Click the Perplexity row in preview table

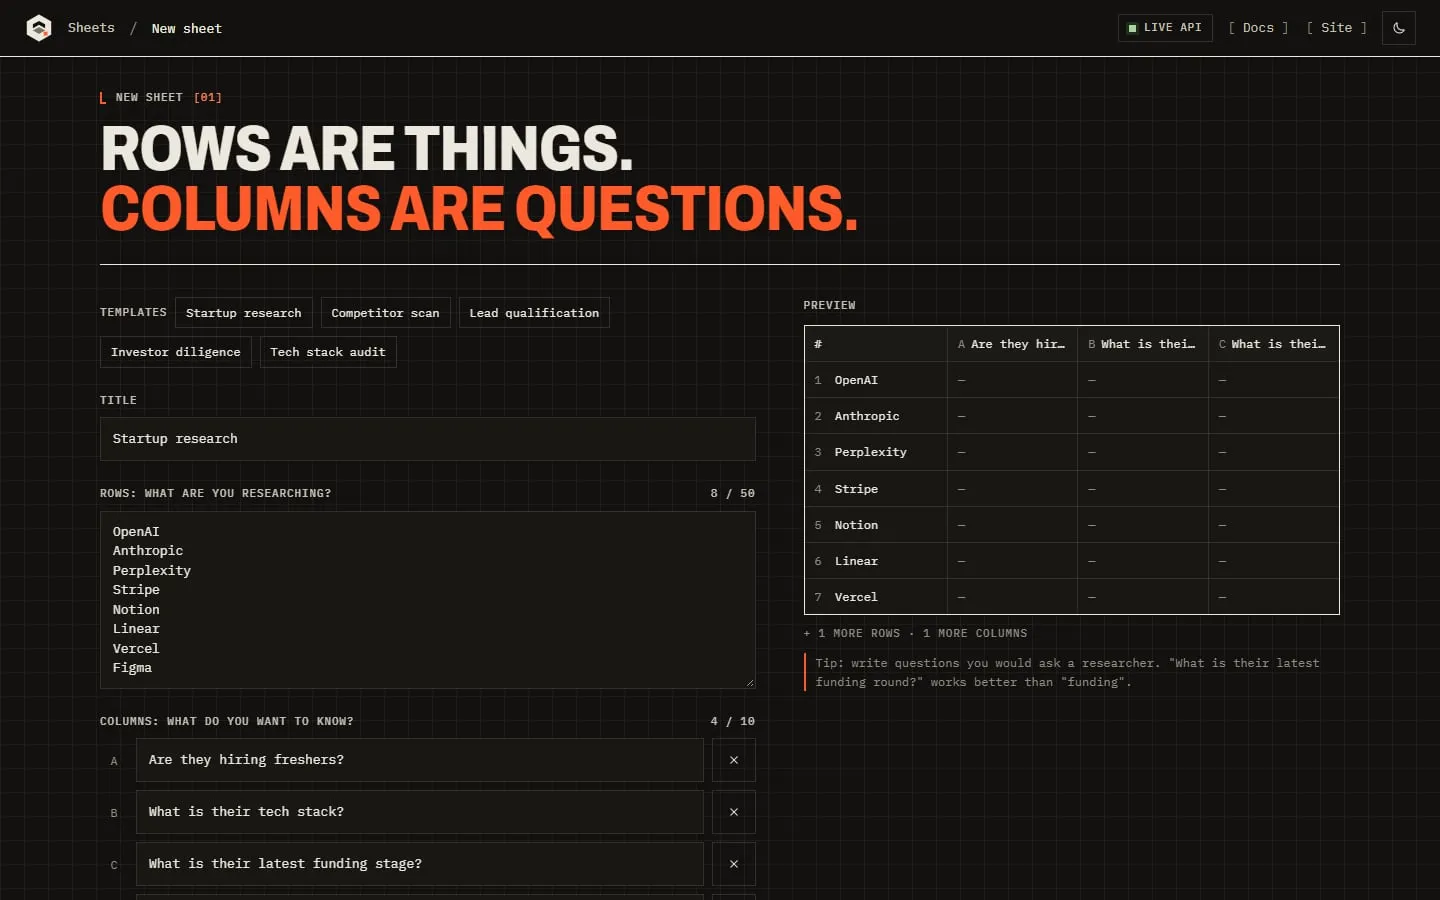tap(1072, 452)
